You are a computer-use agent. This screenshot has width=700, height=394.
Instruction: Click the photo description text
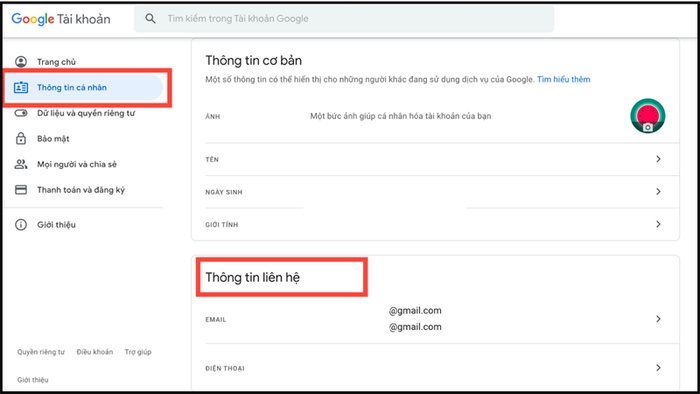click(400, 116)
